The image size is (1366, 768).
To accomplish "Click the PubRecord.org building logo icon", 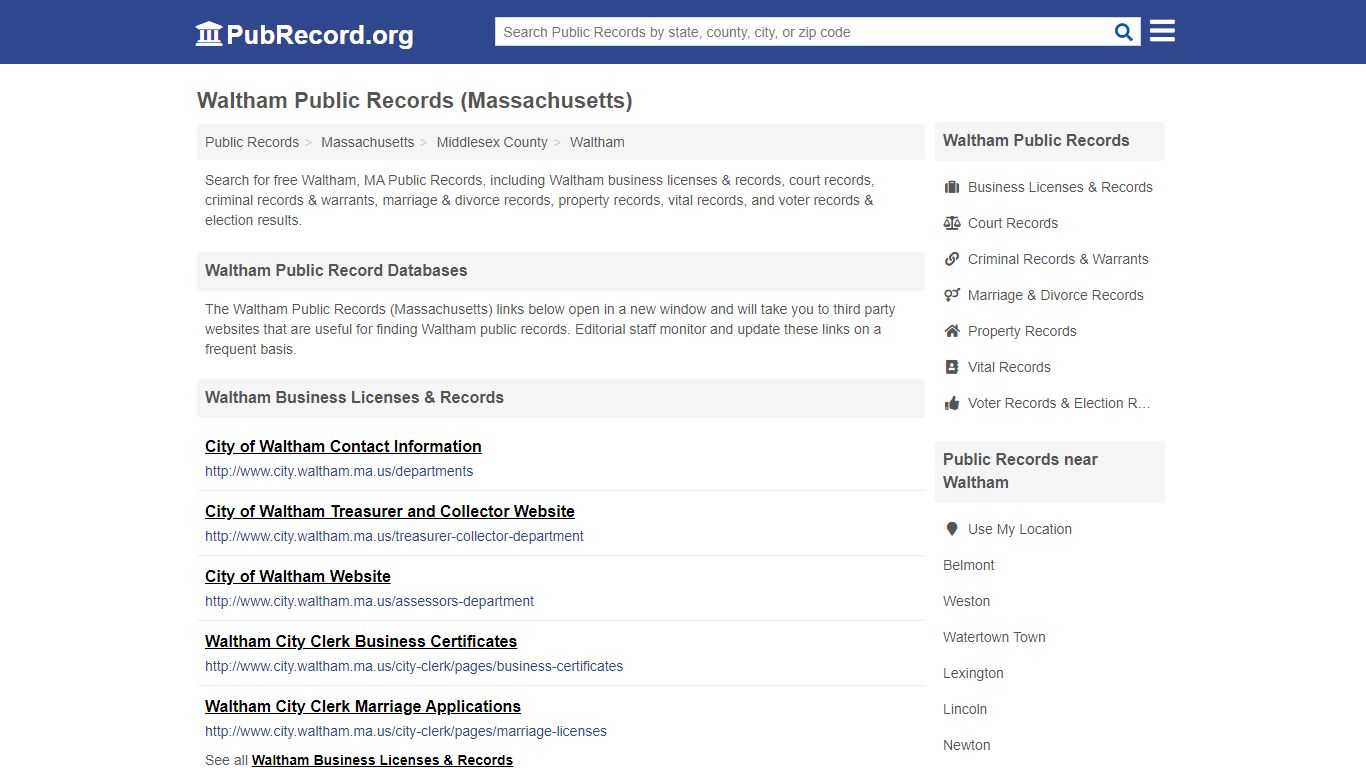I will [x=208, y=34].
